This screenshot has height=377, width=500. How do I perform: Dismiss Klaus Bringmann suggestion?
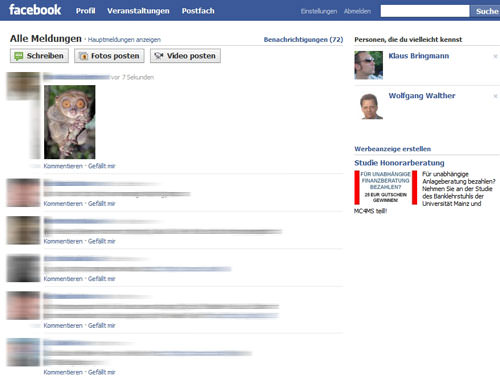point(495,56)
